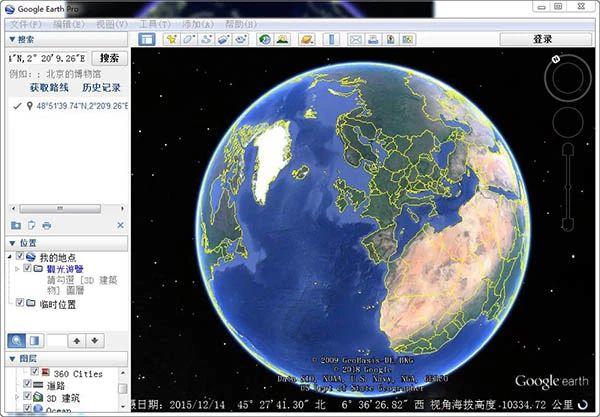This screenshot has width=600, height=417.
Task: Add a placemark with the pushpin icon
Action: pyautogui.click(x=171, y=39)
